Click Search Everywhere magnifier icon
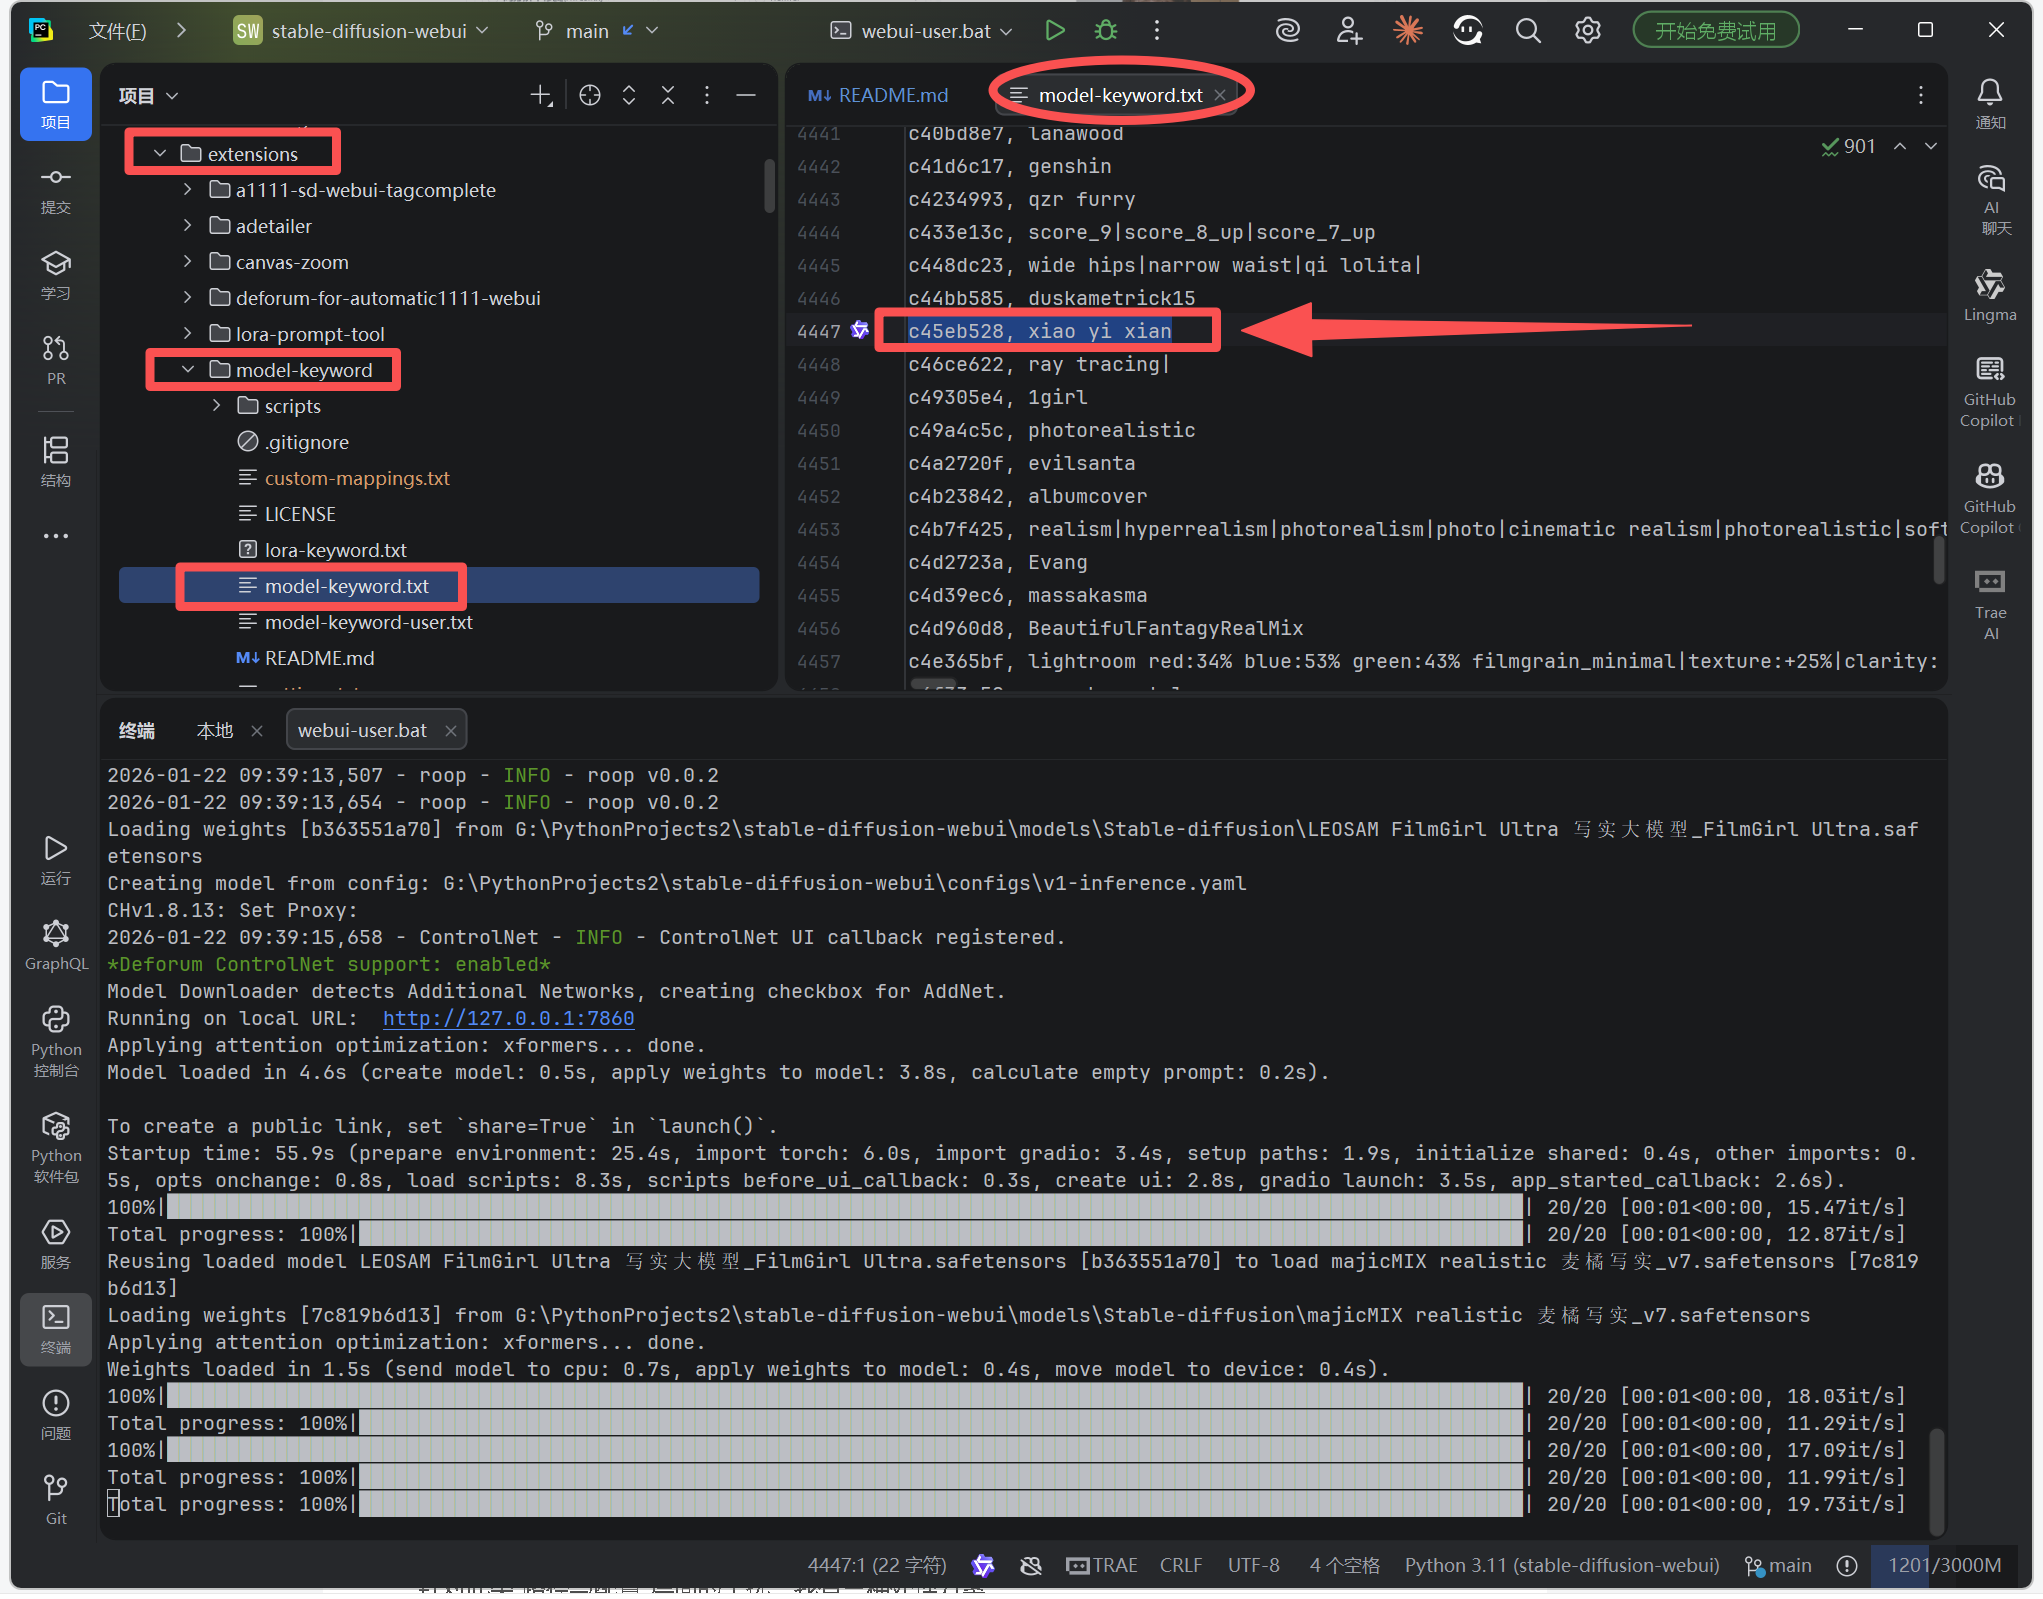 [1527, 30]
